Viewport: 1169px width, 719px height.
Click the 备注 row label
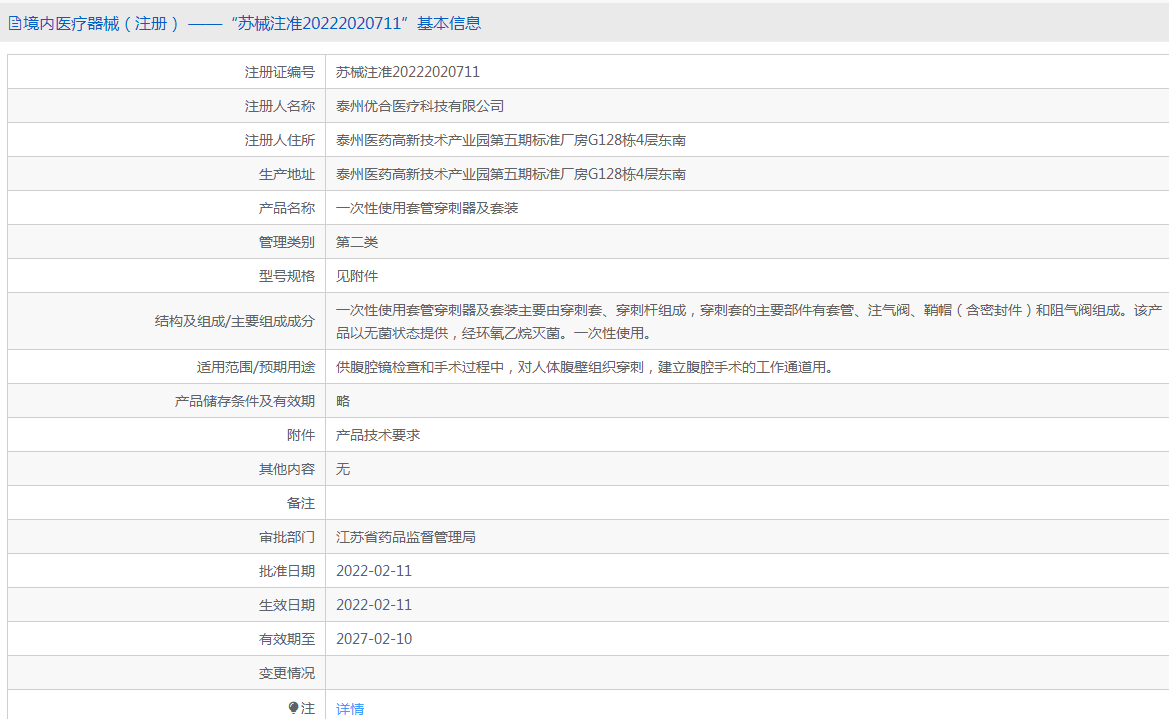tap(301, 503)
